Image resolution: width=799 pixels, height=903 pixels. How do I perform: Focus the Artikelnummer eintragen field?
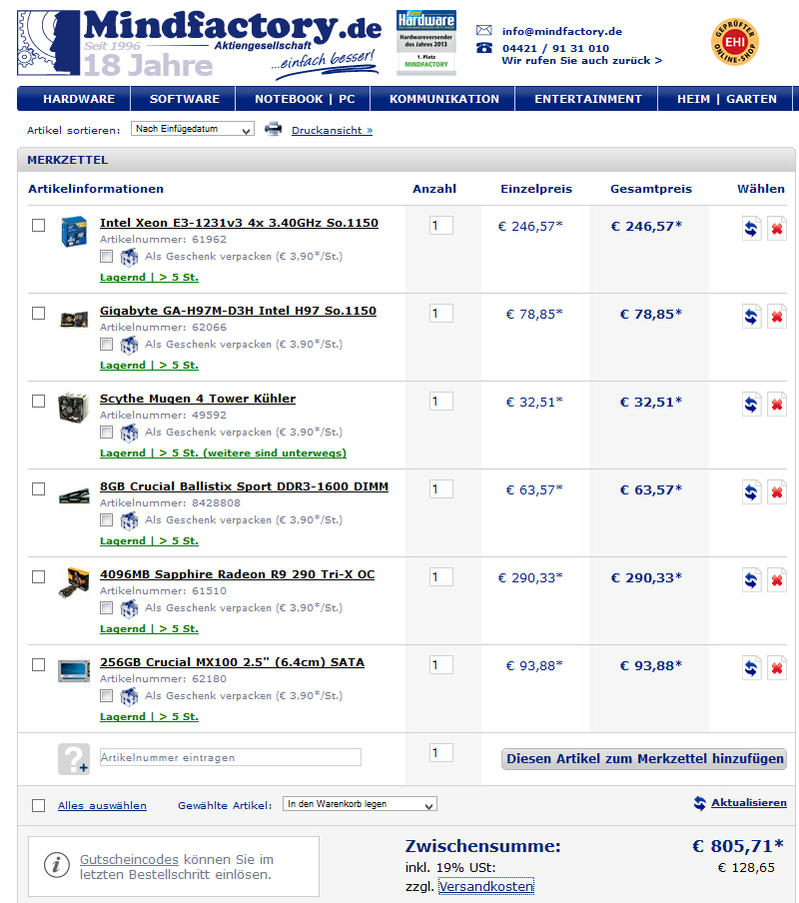(230, 757)
